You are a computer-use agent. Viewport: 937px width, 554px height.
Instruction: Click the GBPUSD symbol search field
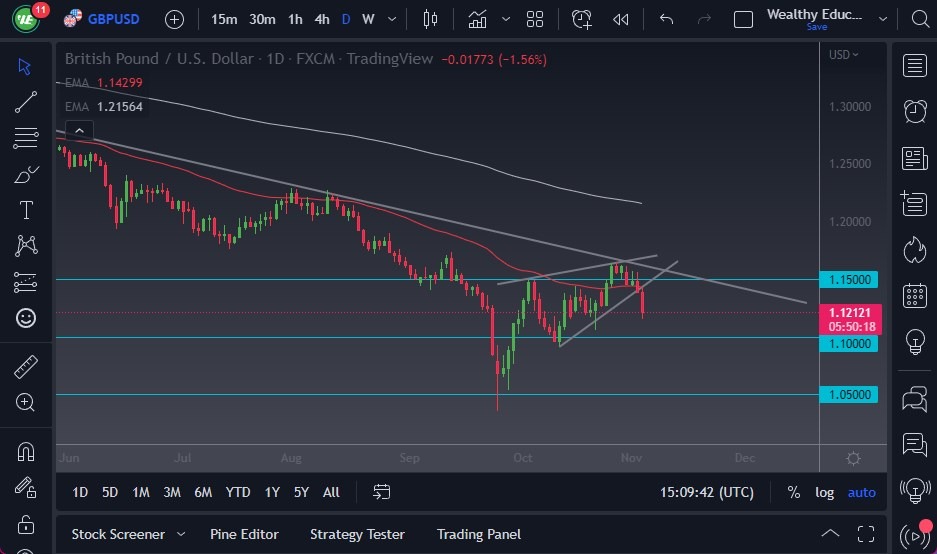tap(113, 19)
